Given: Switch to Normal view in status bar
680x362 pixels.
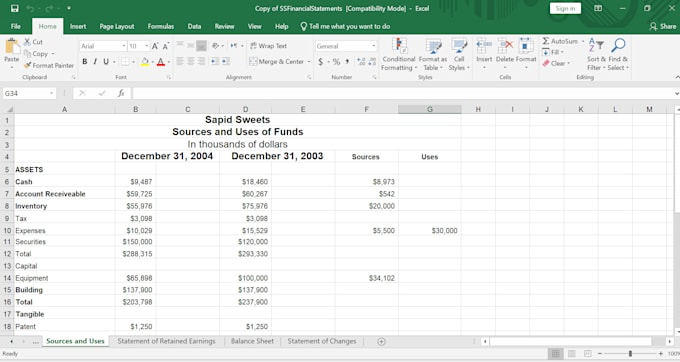Looking at the screenshot, I should pos(555,354).
